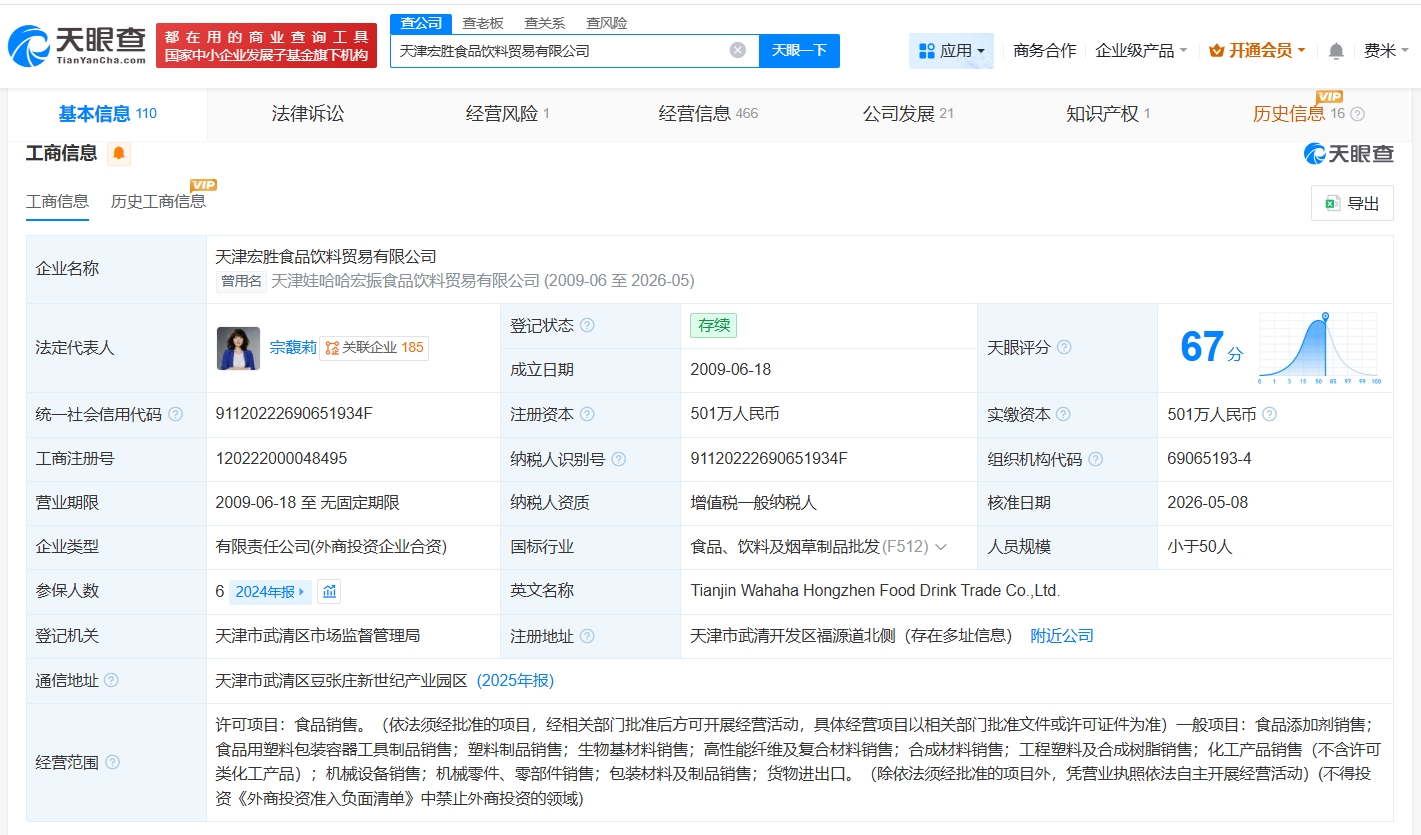The width and height of the screenshot is (1421, 835).
Task: Click the photo of legal representative 宗馥莉
Action: [x=238, y=348]
